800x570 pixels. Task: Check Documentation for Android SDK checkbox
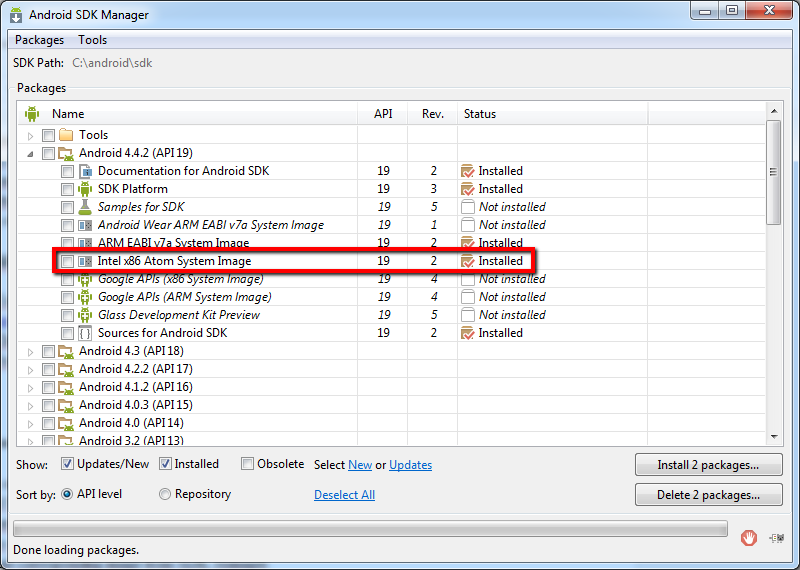tap(67, 171)
